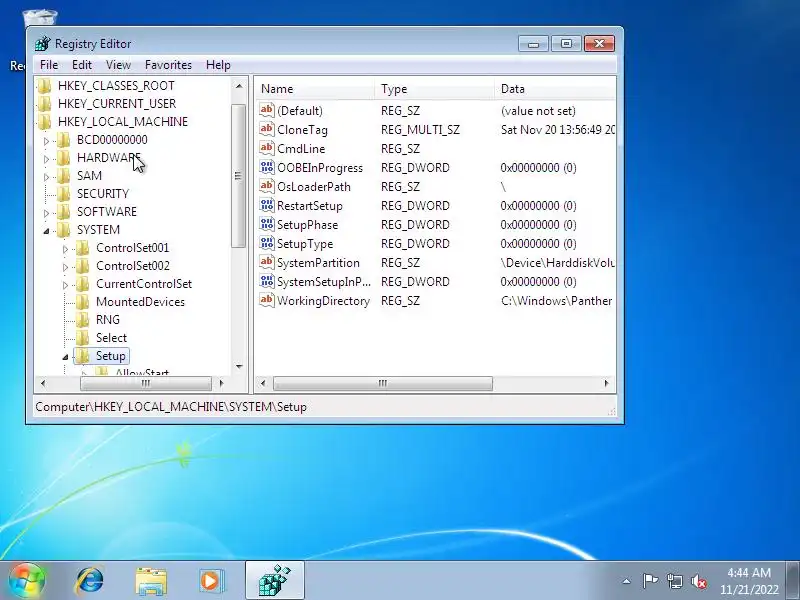Select the HKEY_CLASSES_ROOT folder icon
The image size is (800, 600).
44,86
